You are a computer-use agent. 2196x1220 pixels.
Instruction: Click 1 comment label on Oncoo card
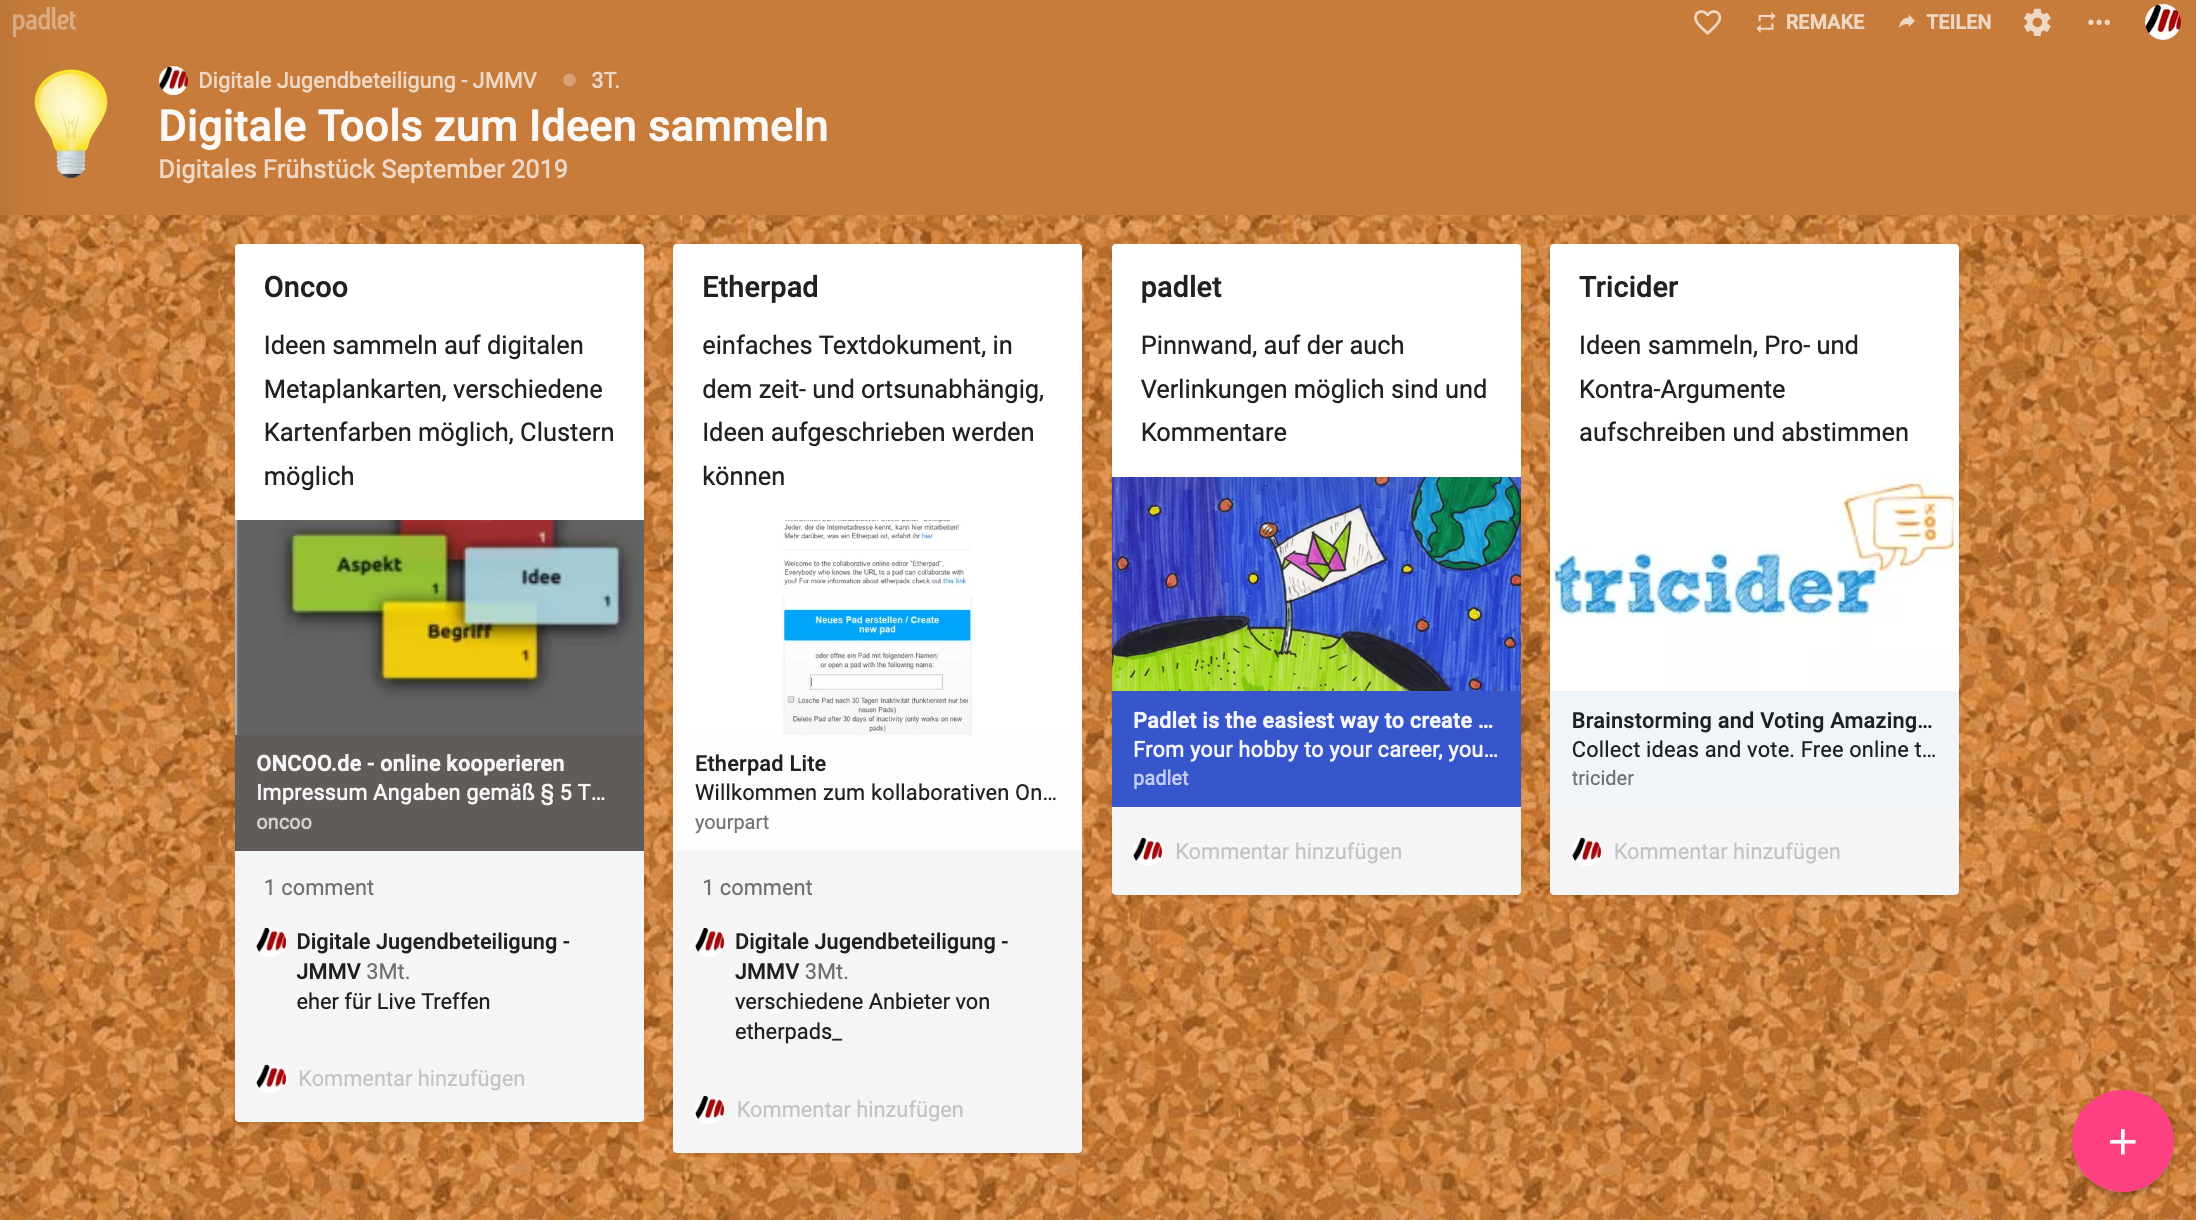(x=319, y=887)
